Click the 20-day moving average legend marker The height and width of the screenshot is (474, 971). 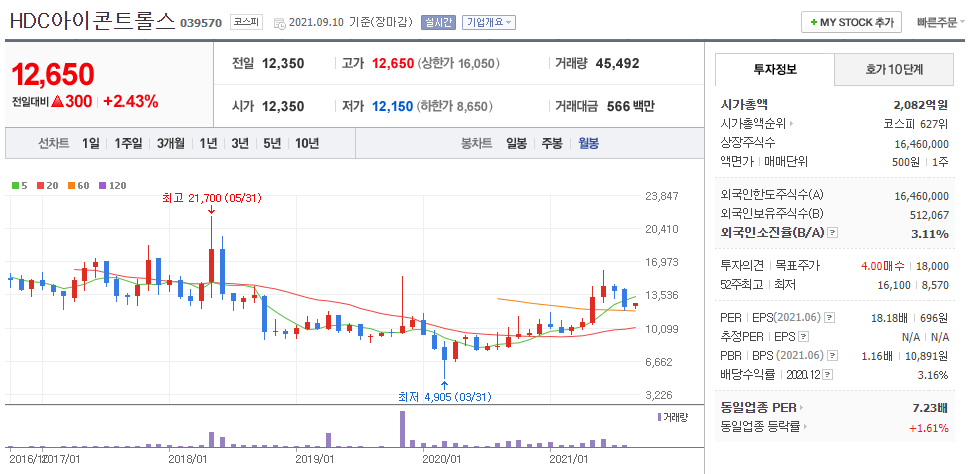coord(40,185)
